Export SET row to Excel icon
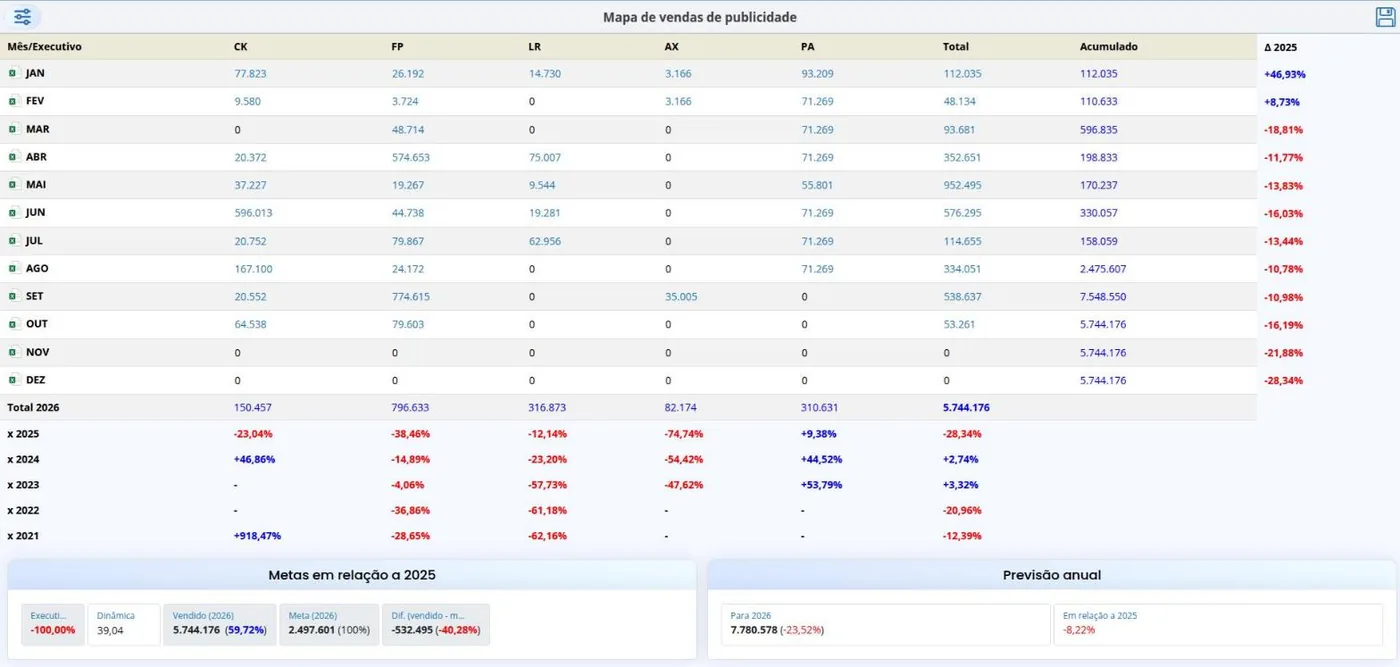 (x=13, y=297)
